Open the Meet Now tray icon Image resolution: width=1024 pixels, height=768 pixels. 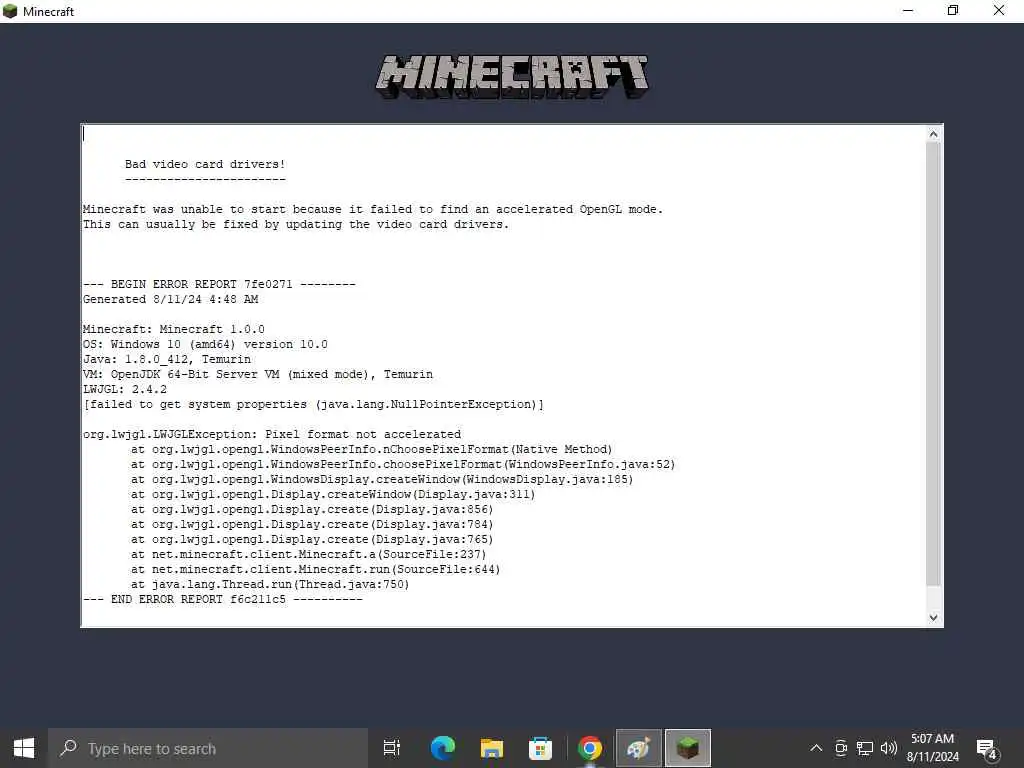coord(841,748)
